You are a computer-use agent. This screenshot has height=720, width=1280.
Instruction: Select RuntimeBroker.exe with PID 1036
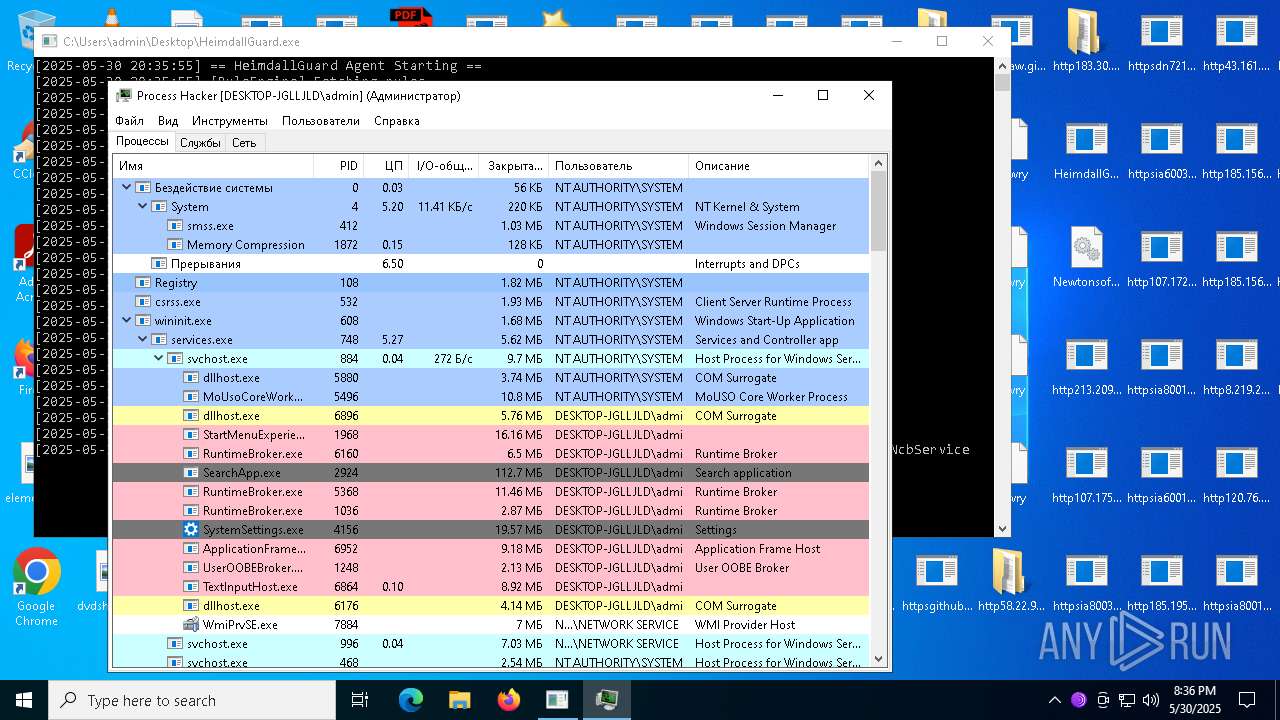[491, 511]
